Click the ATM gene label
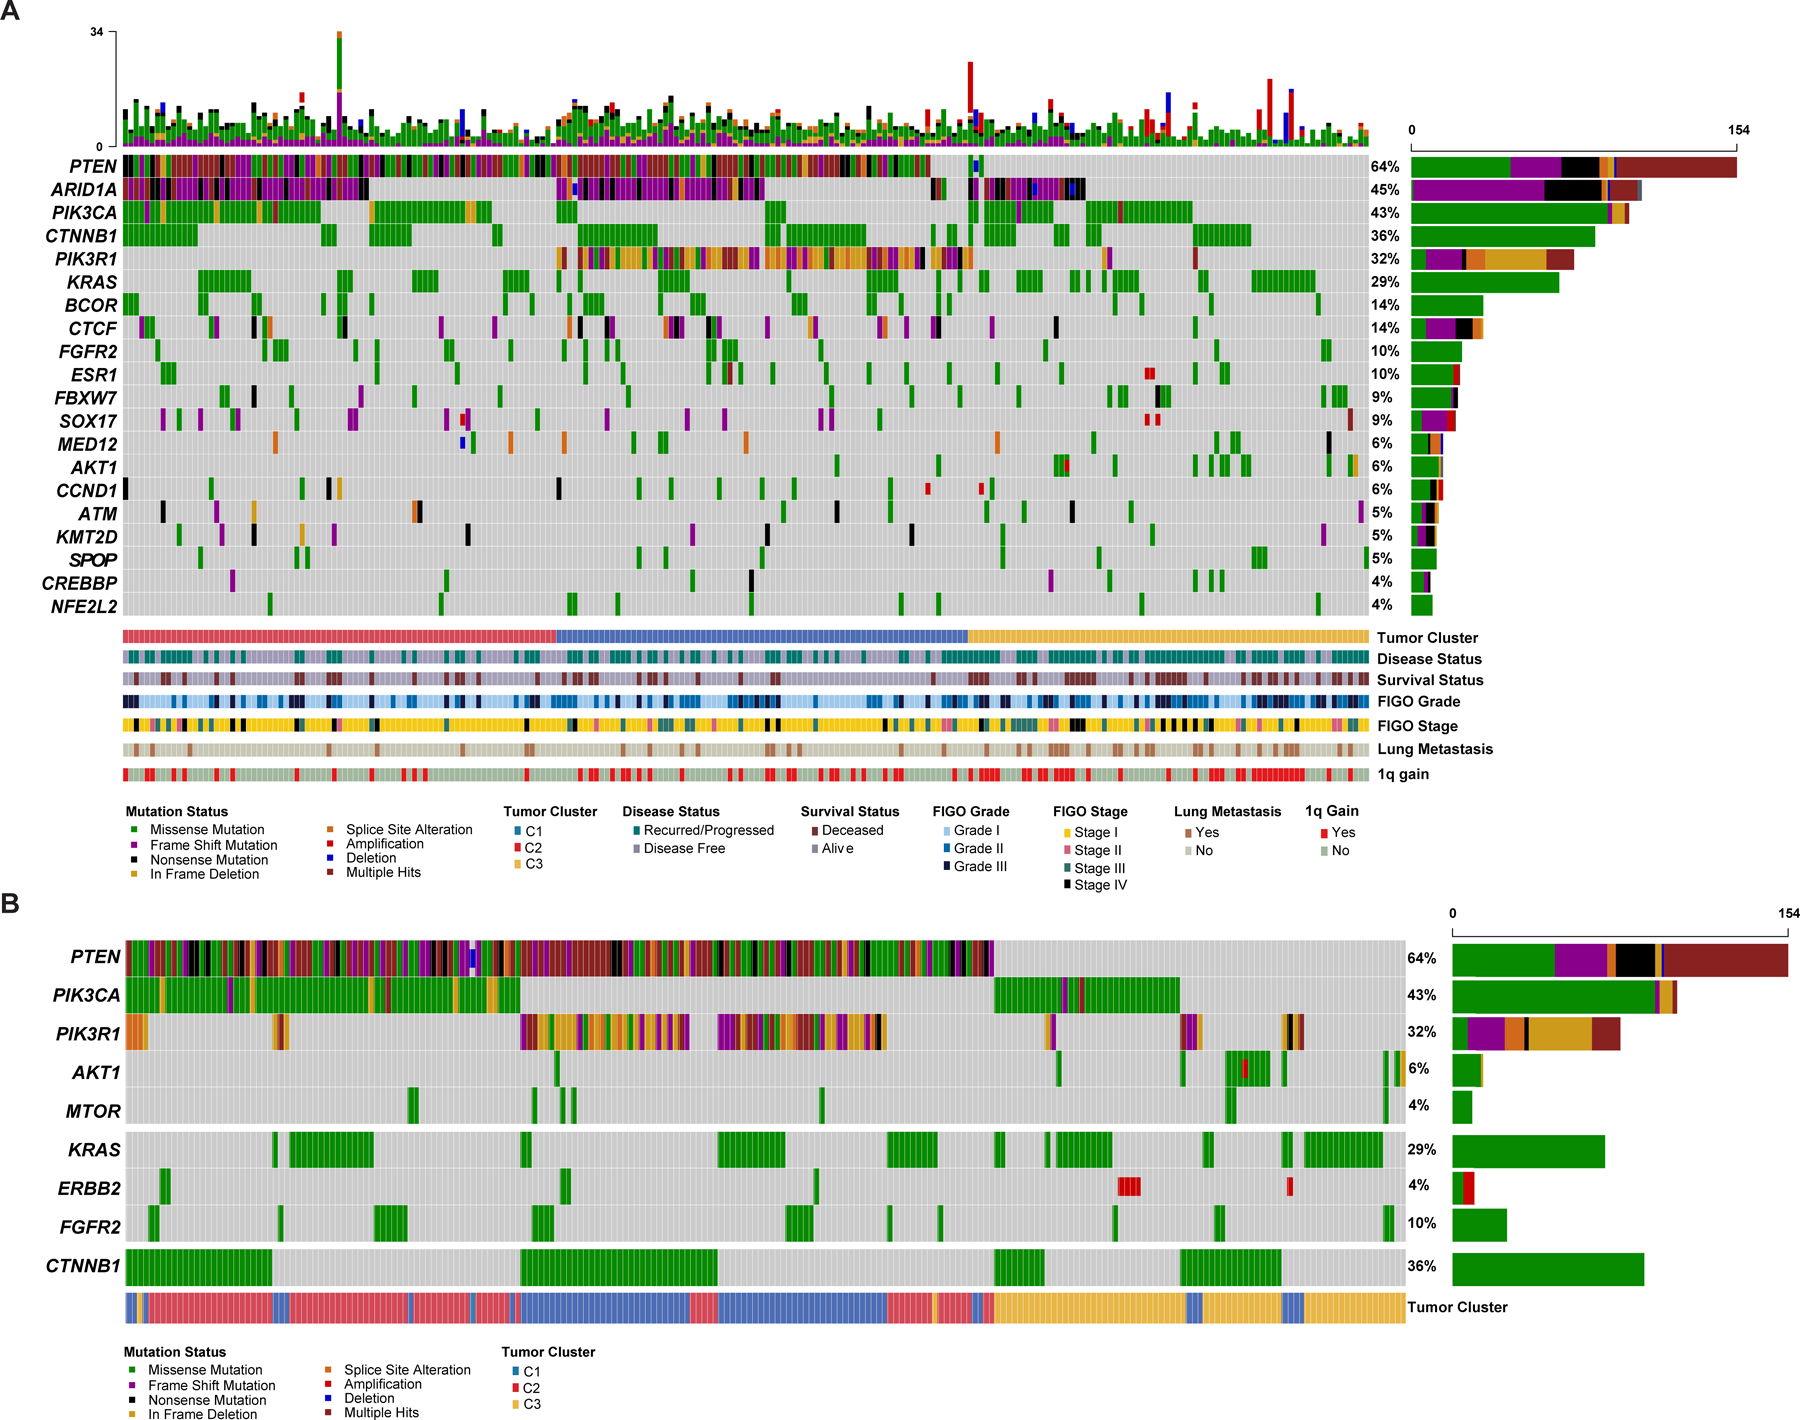Viewport: 1800px width, 1420px height. point(98,514)
